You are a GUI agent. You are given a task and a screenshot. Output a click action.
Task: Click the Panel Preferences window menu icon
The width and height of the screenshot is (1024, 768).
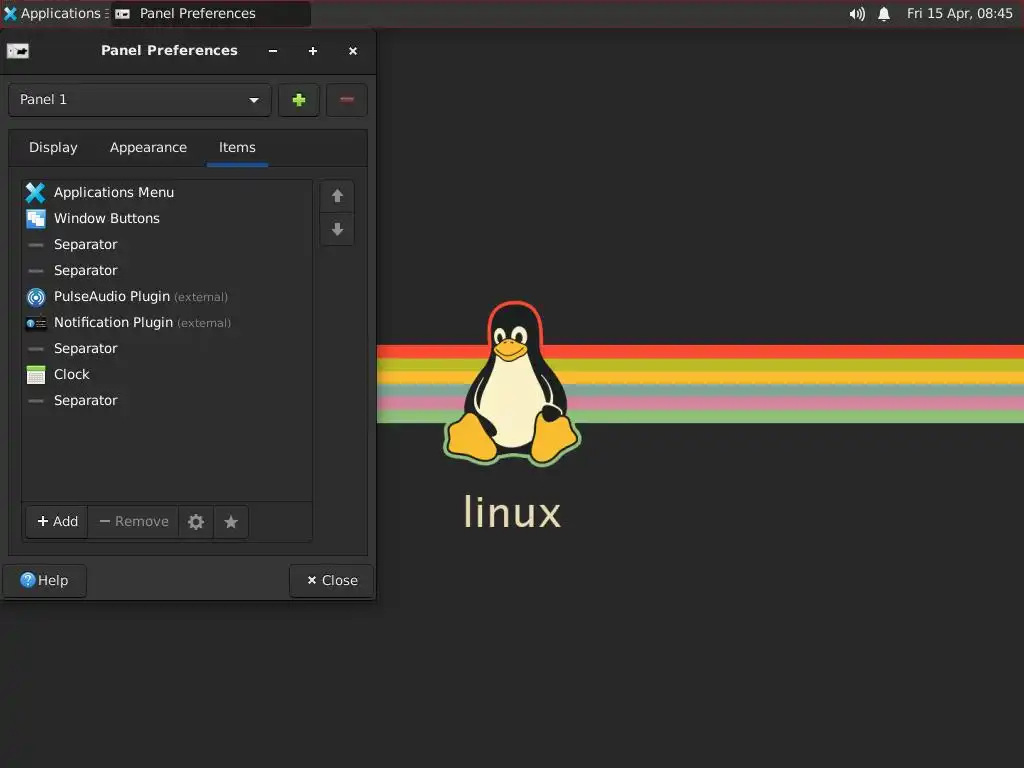pyautogui.click(x=18, y=51)
